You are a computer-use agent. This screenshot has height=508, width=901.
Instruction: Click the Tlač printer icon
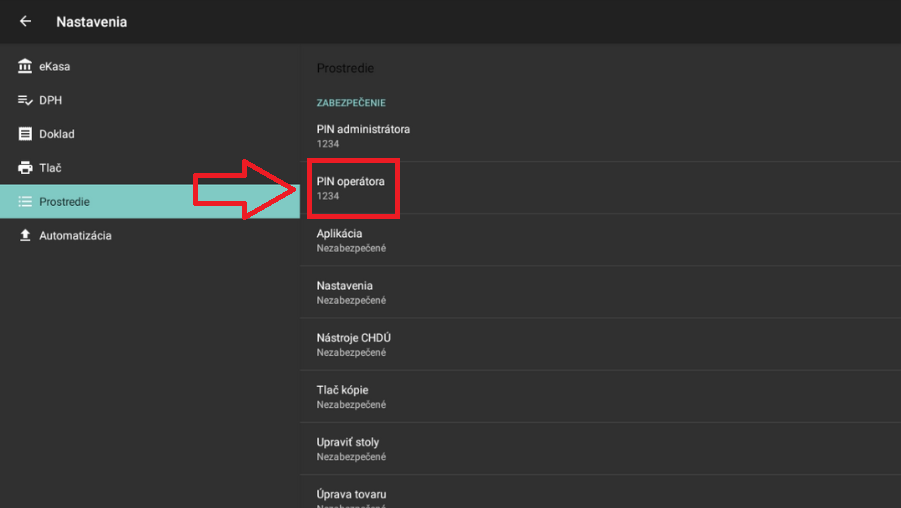click(x=25, y=168)
